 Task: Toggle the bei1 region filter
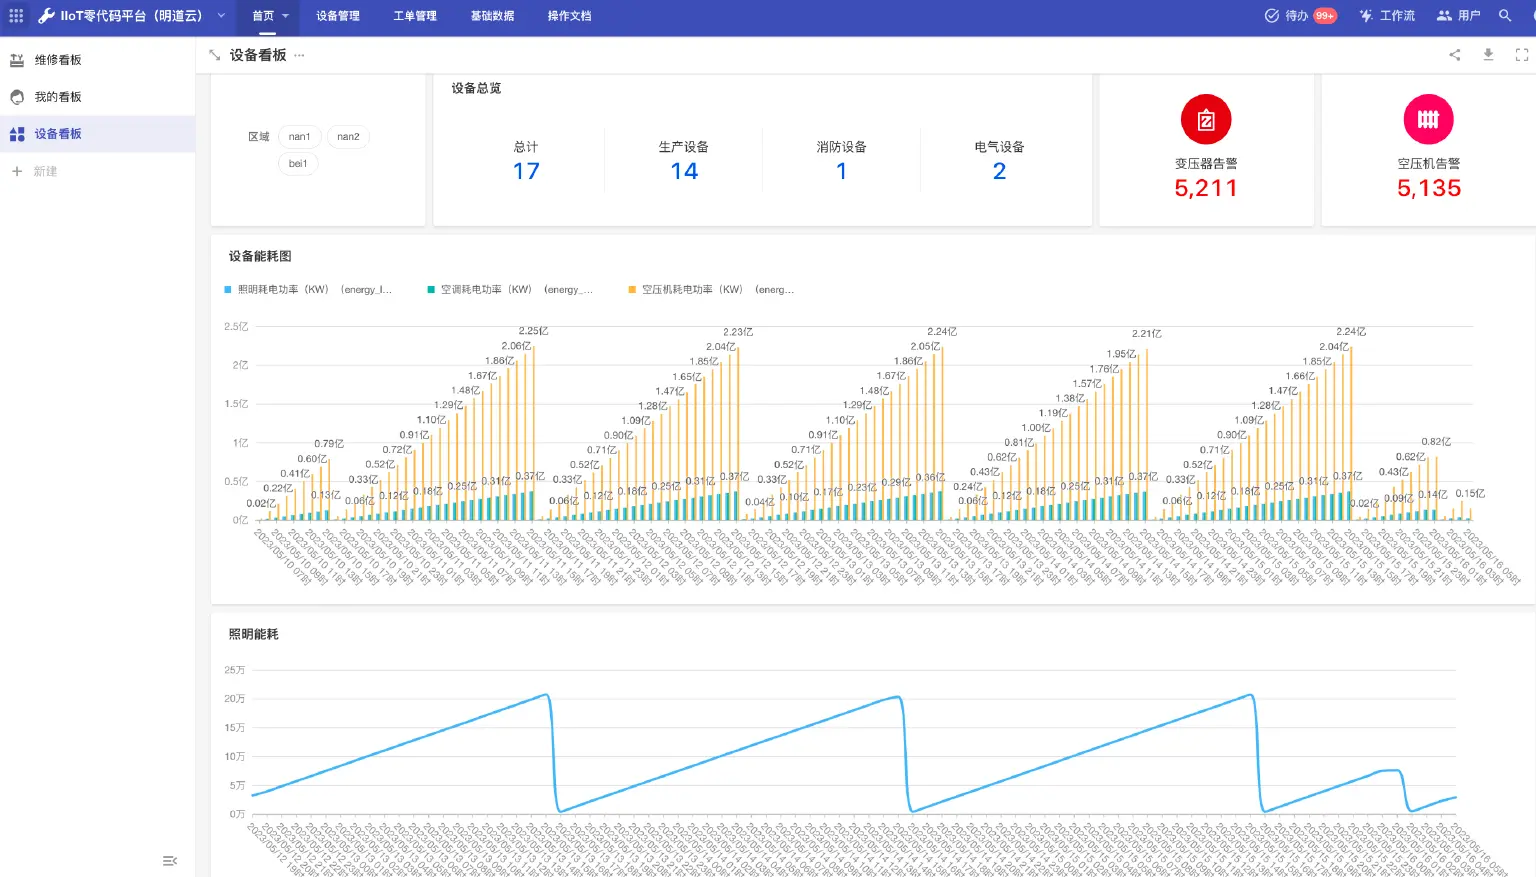(298, 164)
